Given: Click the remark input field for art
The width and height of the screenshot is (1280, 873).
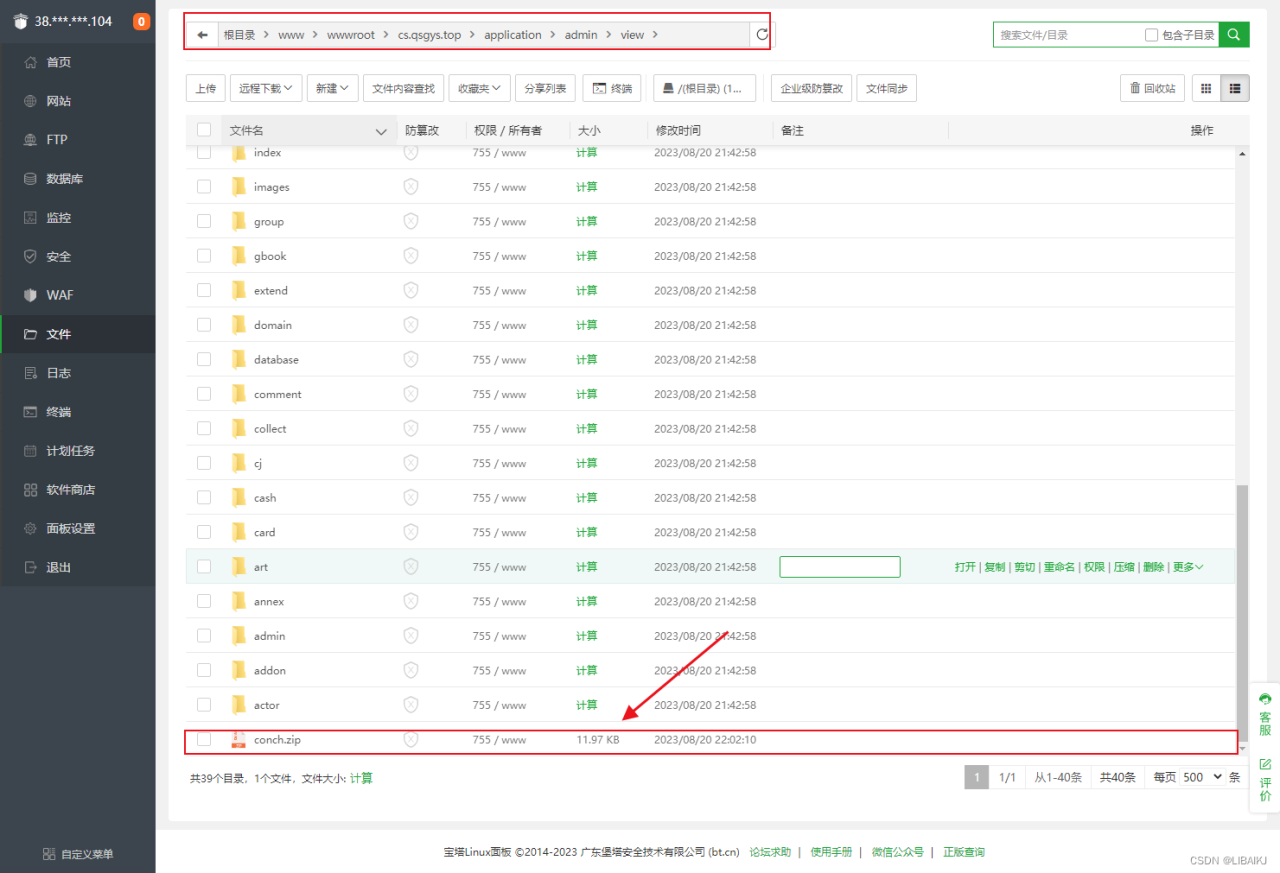Looking at the screenshot, I should pos(840,567).
